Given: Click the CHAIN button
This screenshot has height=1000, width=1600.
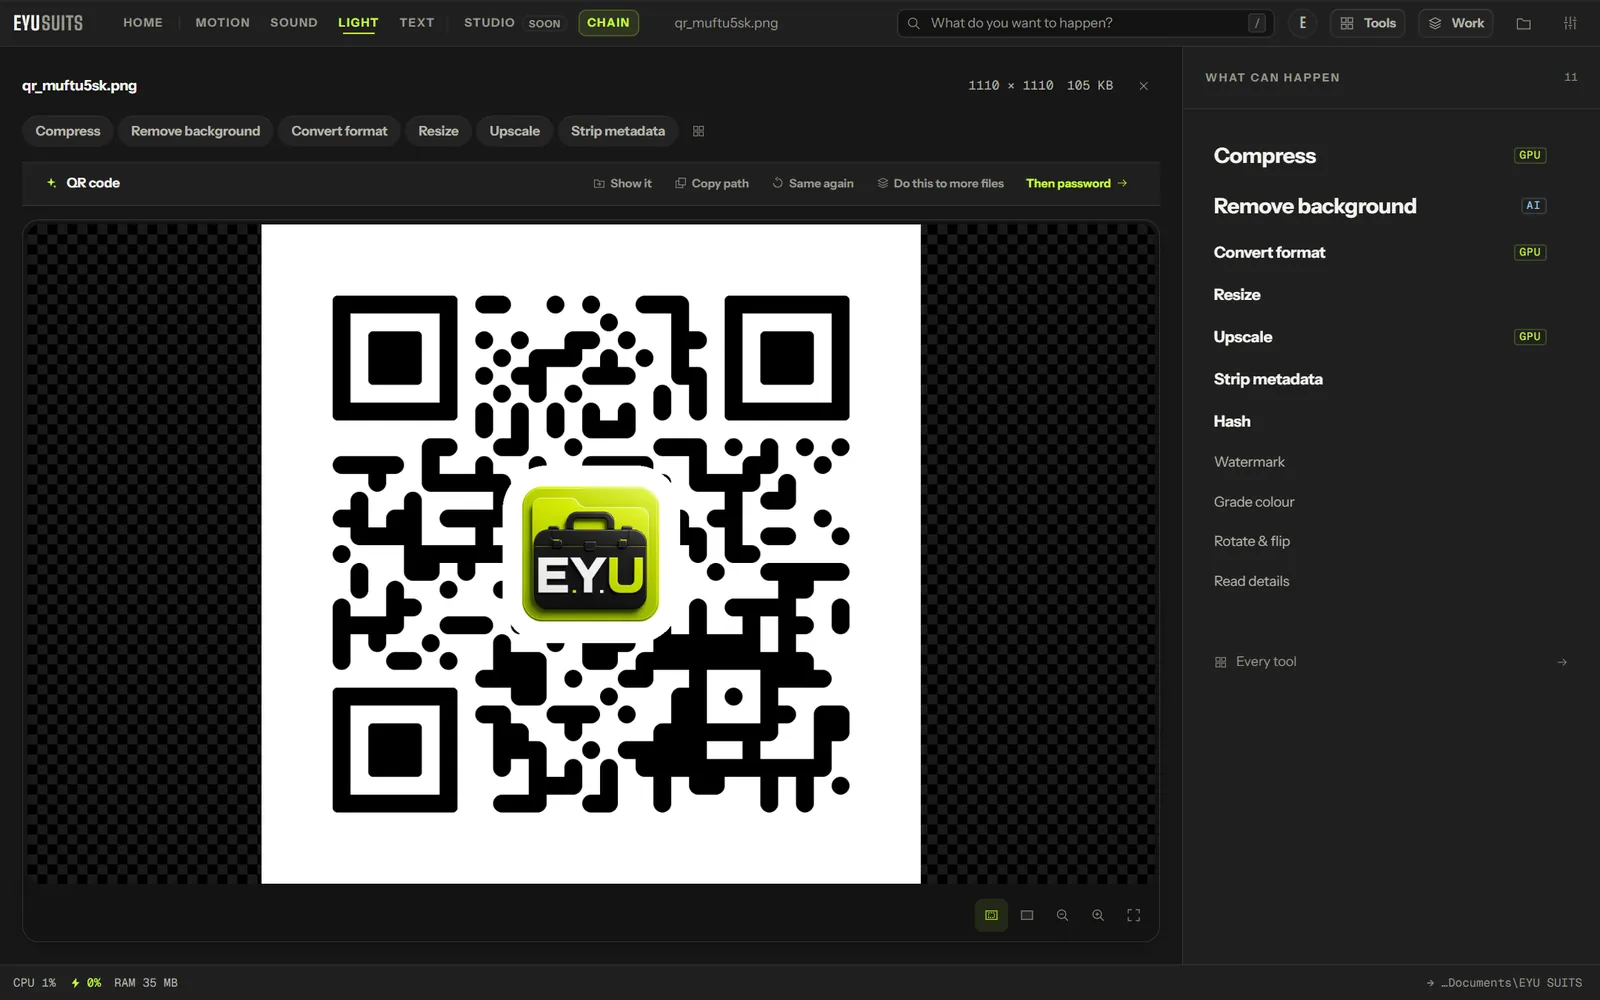Looking at the screenshot, I should 608,23.
